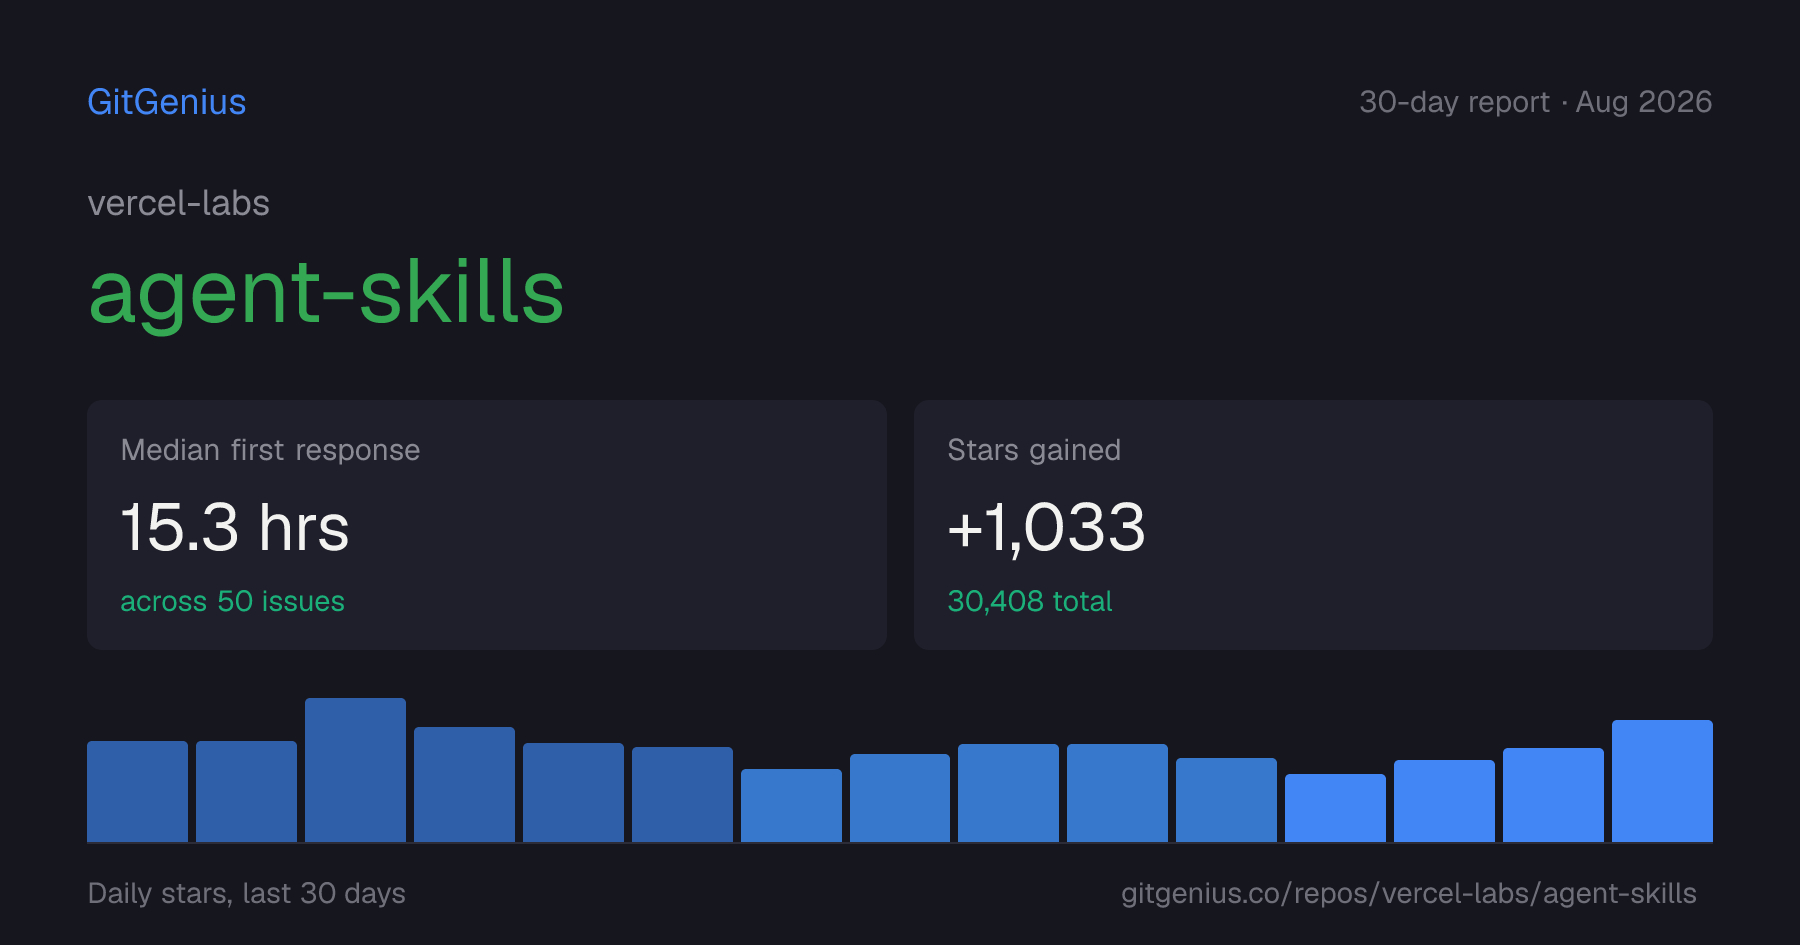Select the 15.3 hrs value
This screenshot has width=1800, height=945.
pos(235,527)
